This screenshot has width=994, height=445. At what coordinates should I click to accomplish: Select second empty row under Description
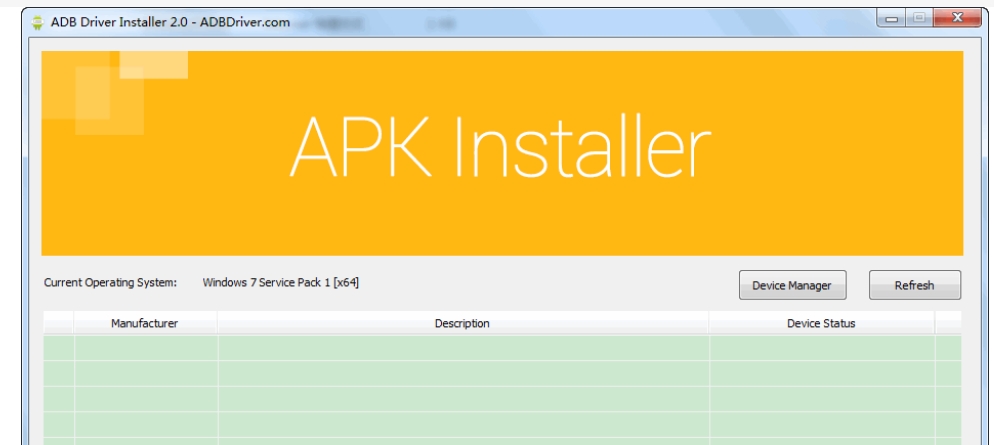pyautogui.click(x=462, y=373)
